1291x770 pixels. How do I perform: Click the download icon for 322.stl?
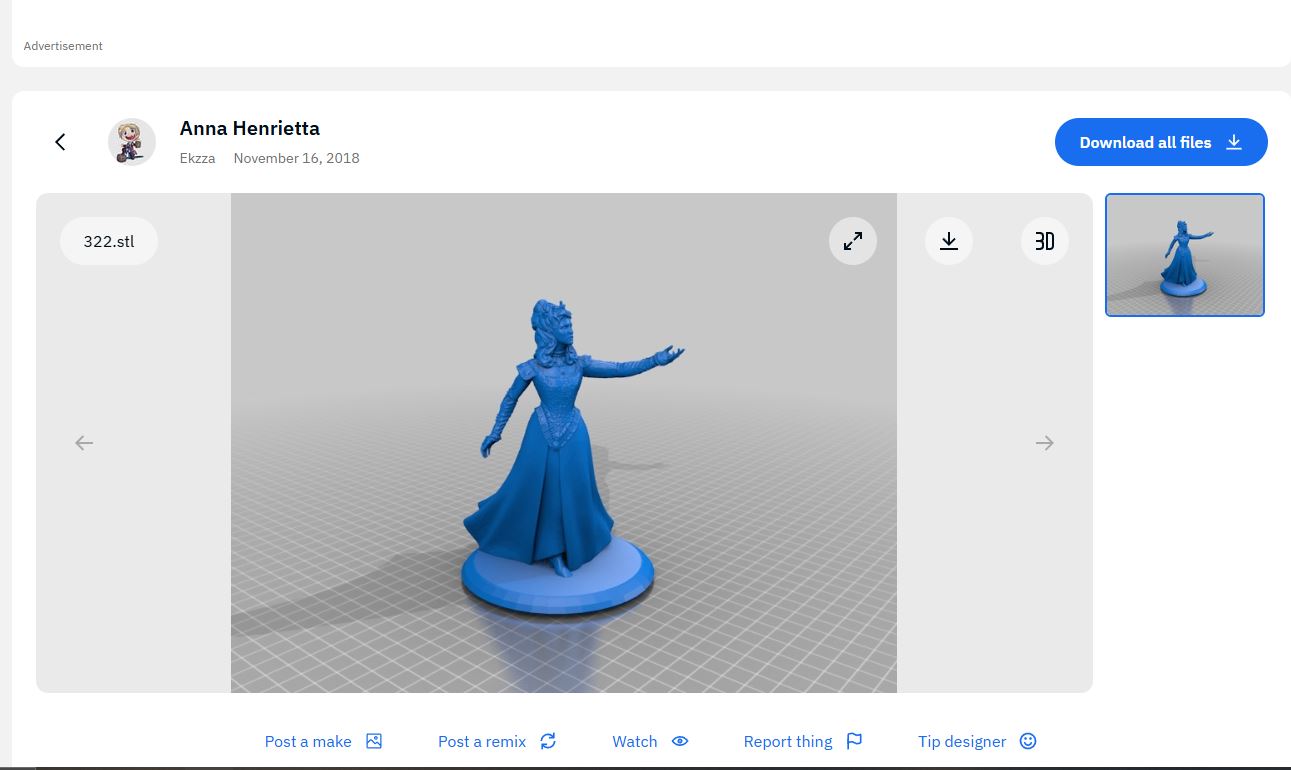pyautogui.click(x=948, y=241)
